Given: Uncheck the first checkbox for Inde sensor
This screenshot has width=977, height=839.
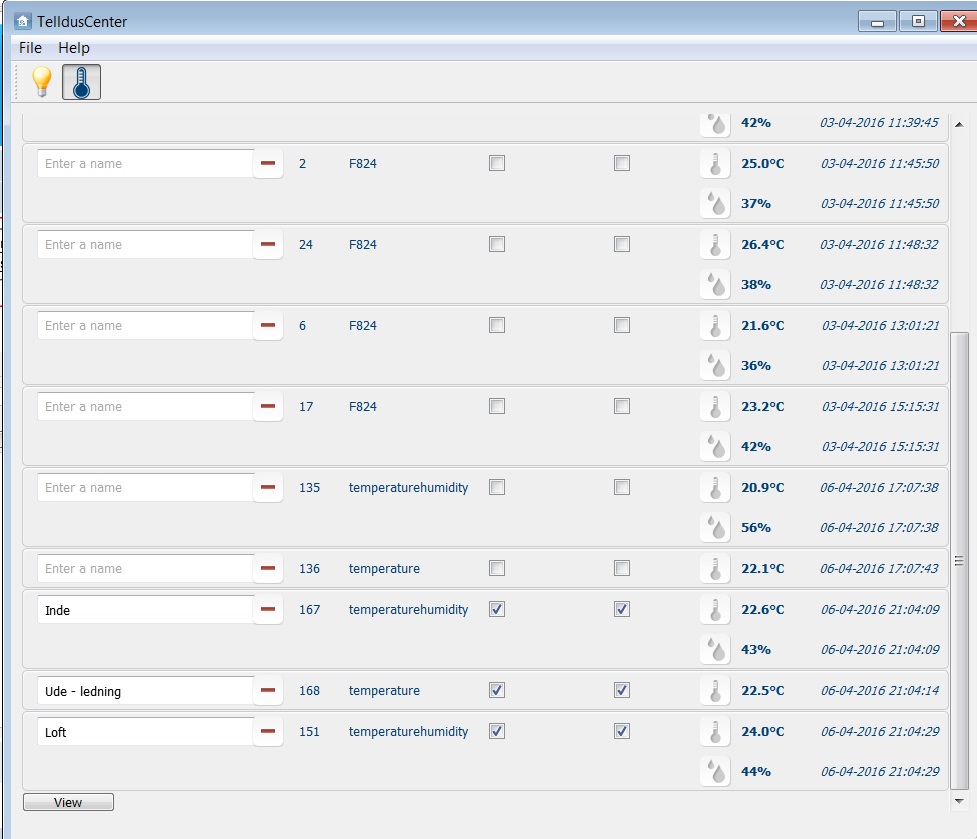Looking at the screenshot, I should [x=497, y=609].
